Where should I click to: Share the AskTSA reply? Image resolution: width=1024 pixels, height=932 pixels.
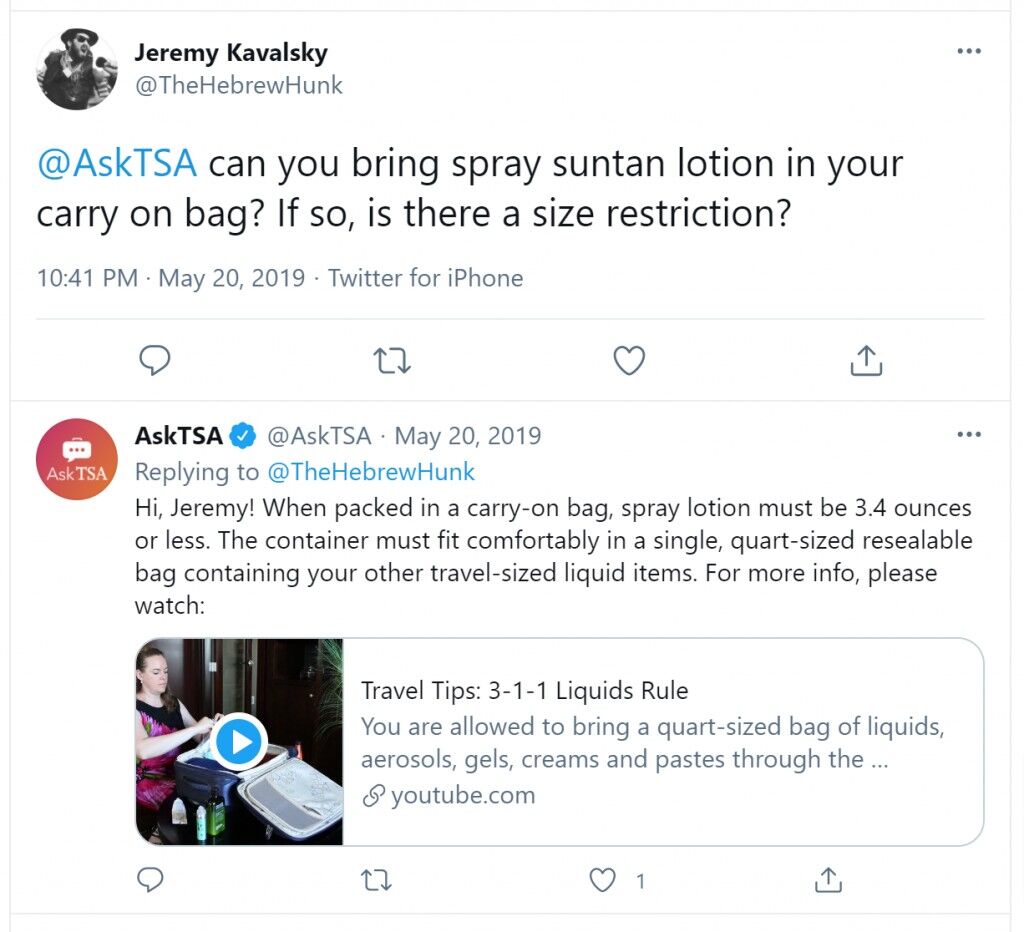(x=828, y=880)
